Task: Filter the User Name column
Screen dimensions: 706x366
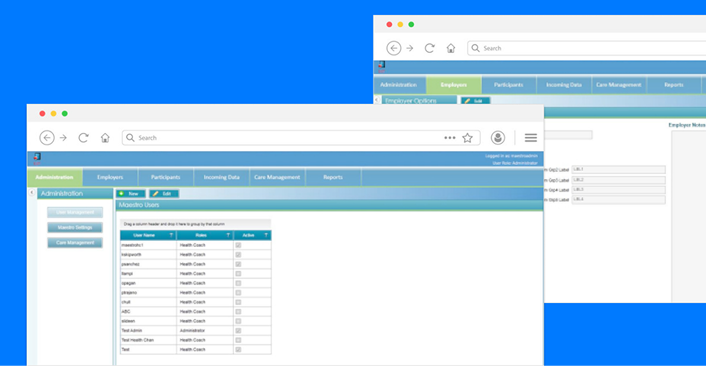Action: 171,235
